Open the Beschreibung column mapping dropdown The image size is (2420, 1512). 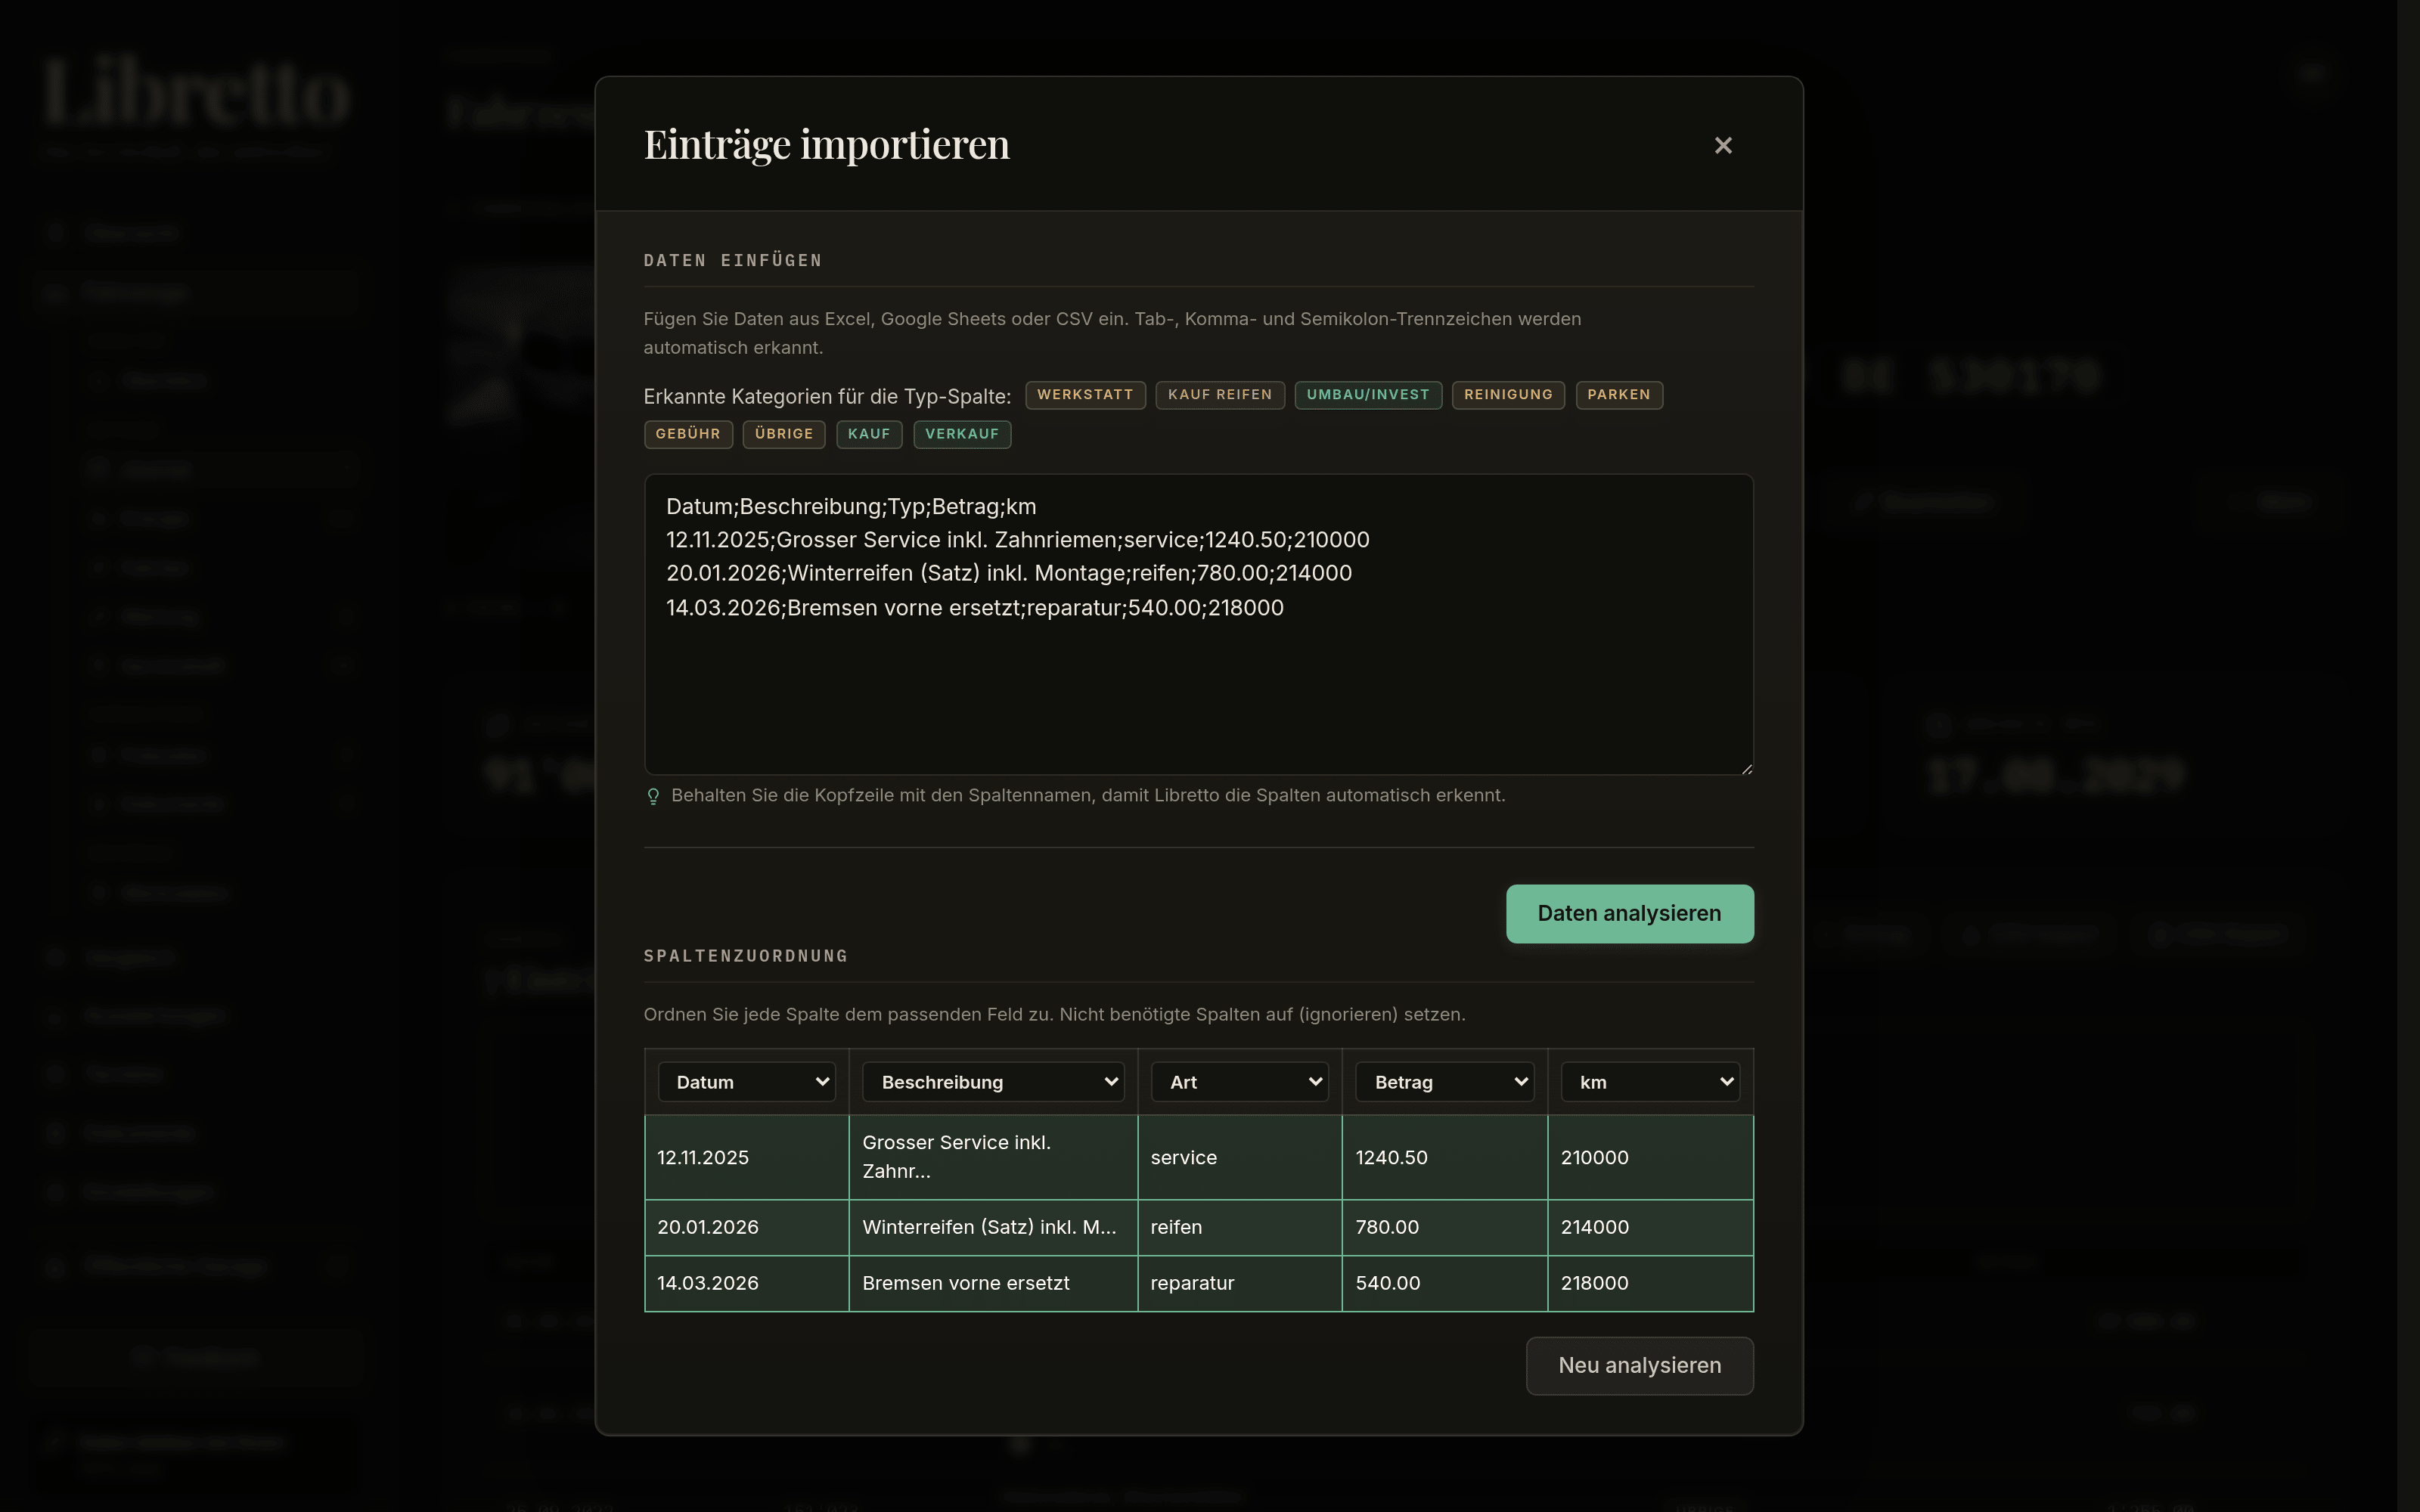[993, 1082]
